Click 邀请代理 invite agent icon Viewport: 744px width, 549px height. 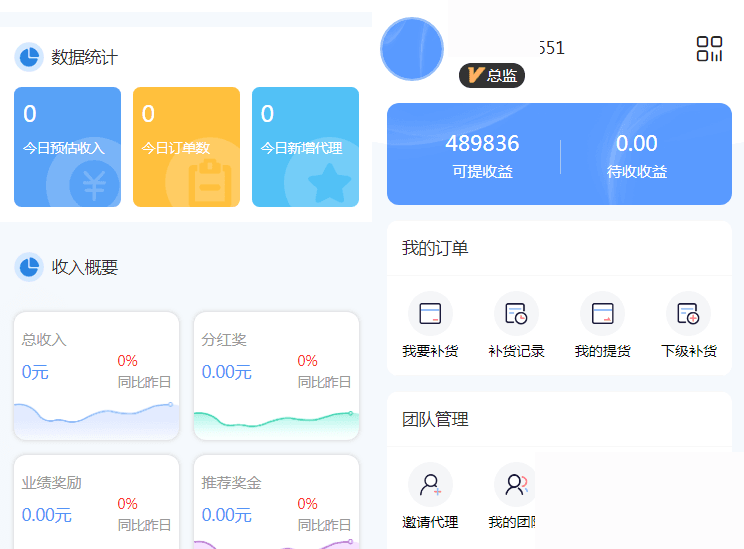click(430, 485)
